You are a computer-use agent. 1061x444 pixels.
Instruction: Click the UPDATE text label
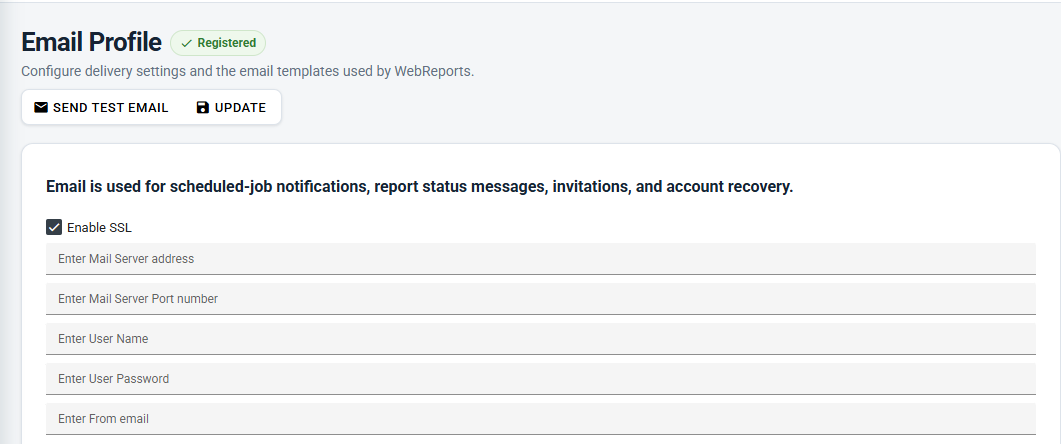tap(240, 108)
